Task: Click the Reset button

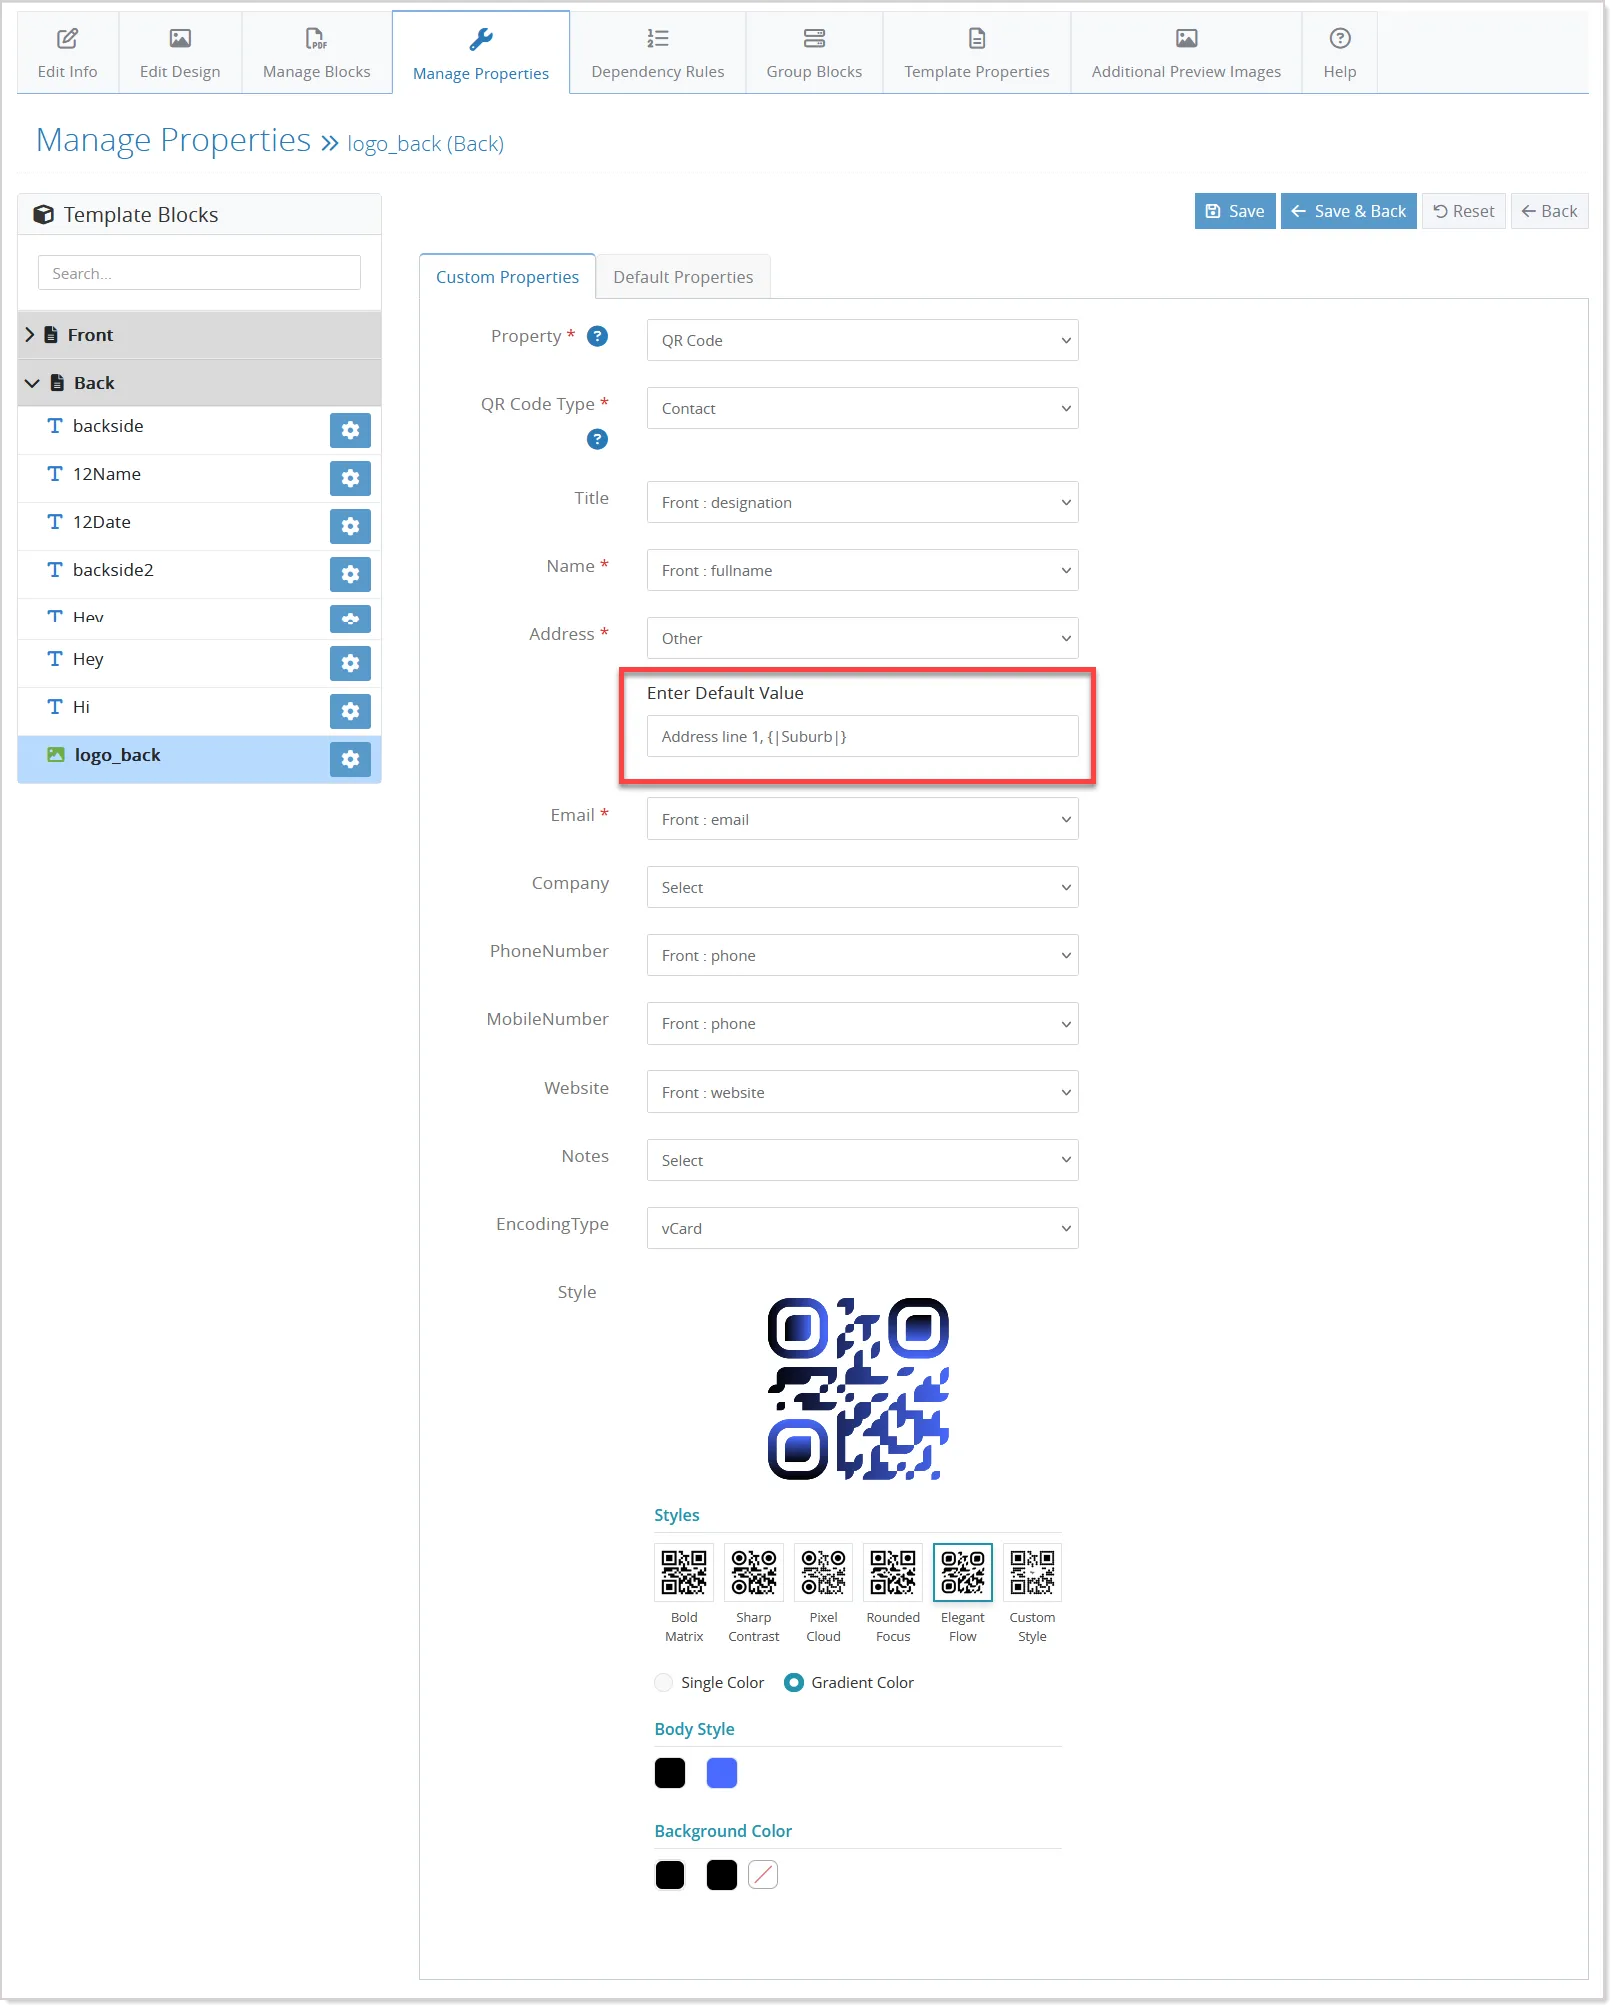Action: (1463, 211)
